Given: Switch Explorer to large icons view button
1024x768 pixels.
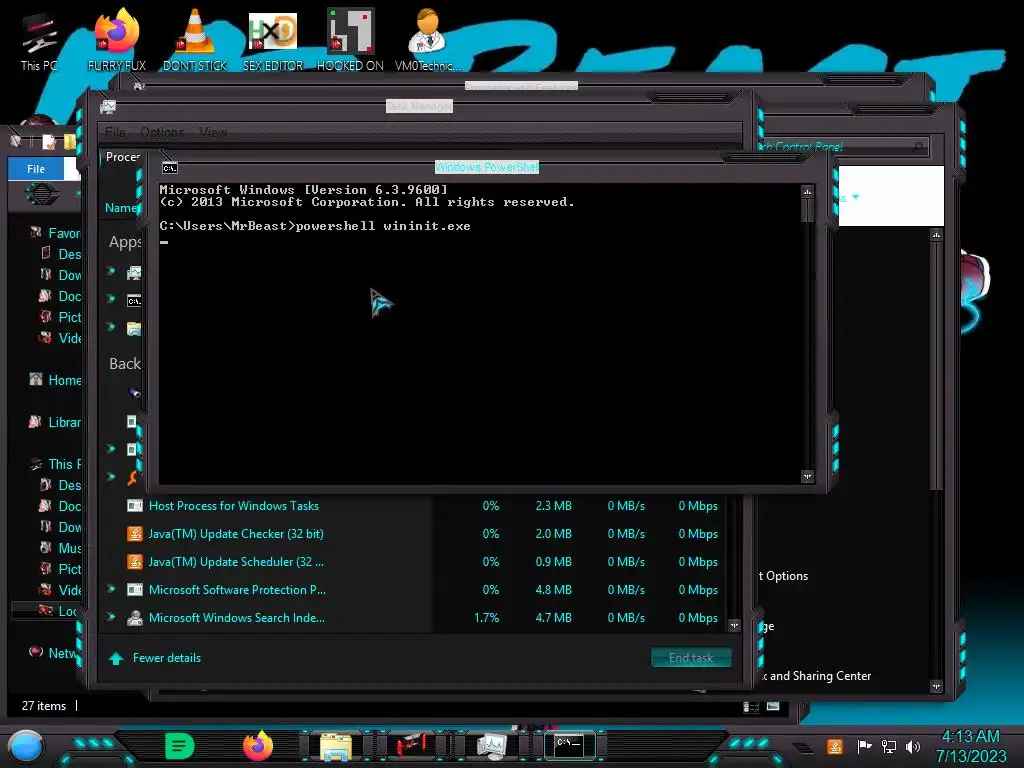Looking at the screenshot, I should (x=773, y=706).
